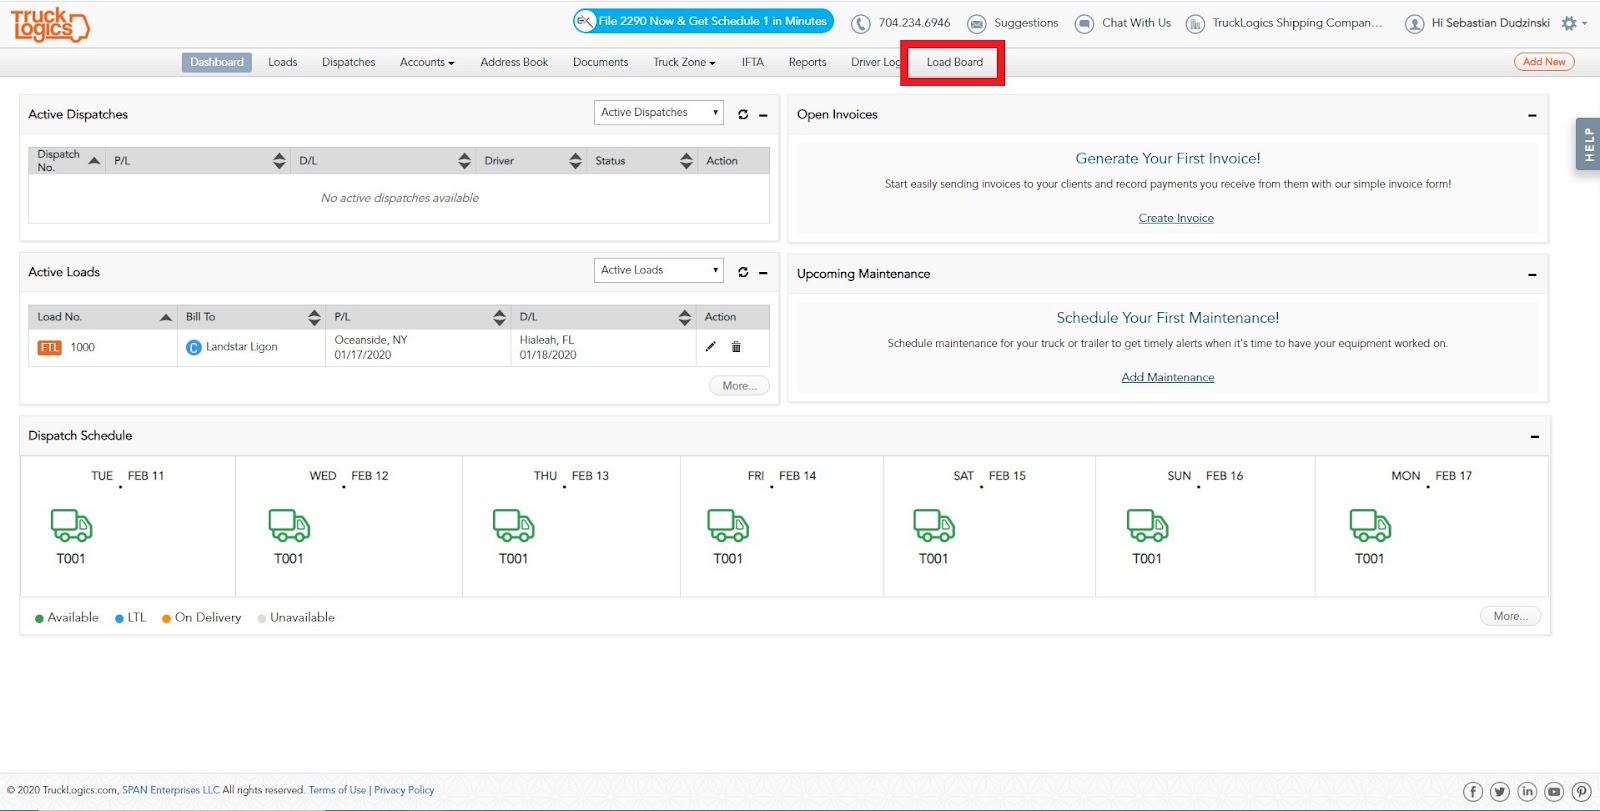The height and width of the screenshot is (811, 1600).
Task: Click More button in Dispatch Schedule
Action: tap(1510, 616)
